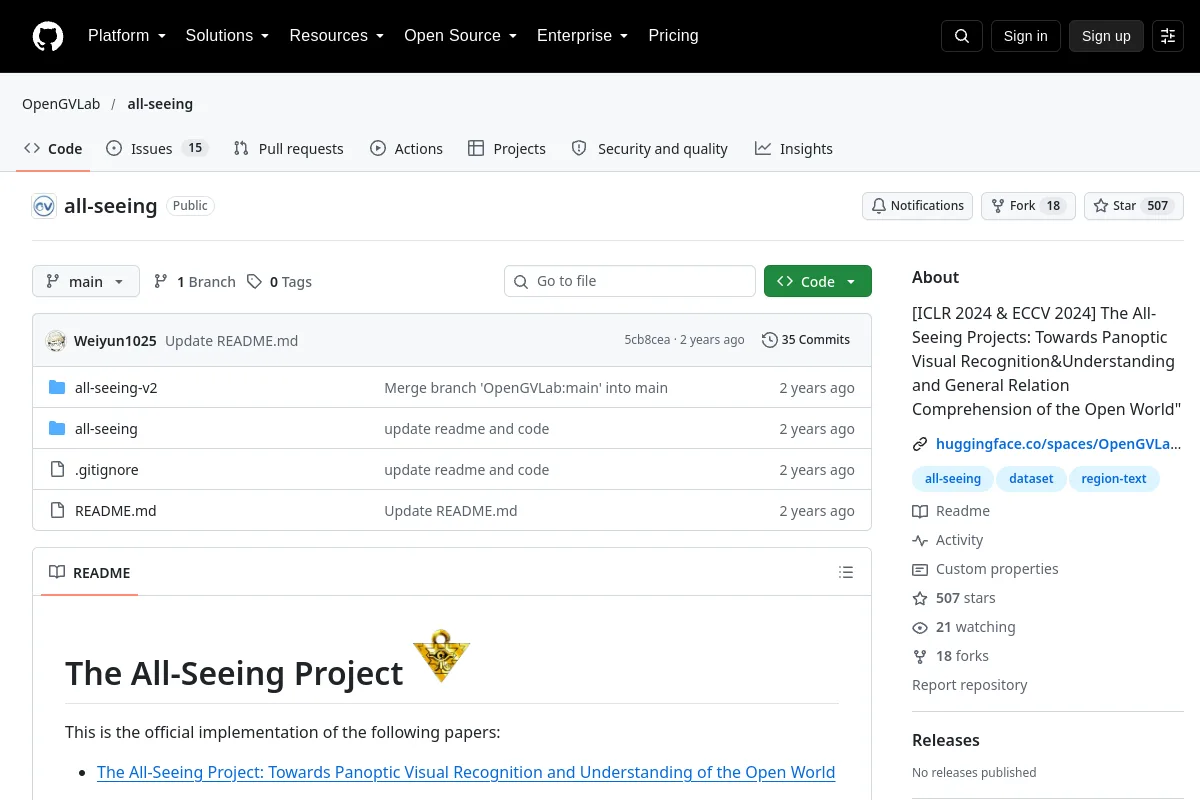Image resolution: width=1200 pixels, height=800 pixels.
Task: Select the book icon next to Readme
Action: 920,511
